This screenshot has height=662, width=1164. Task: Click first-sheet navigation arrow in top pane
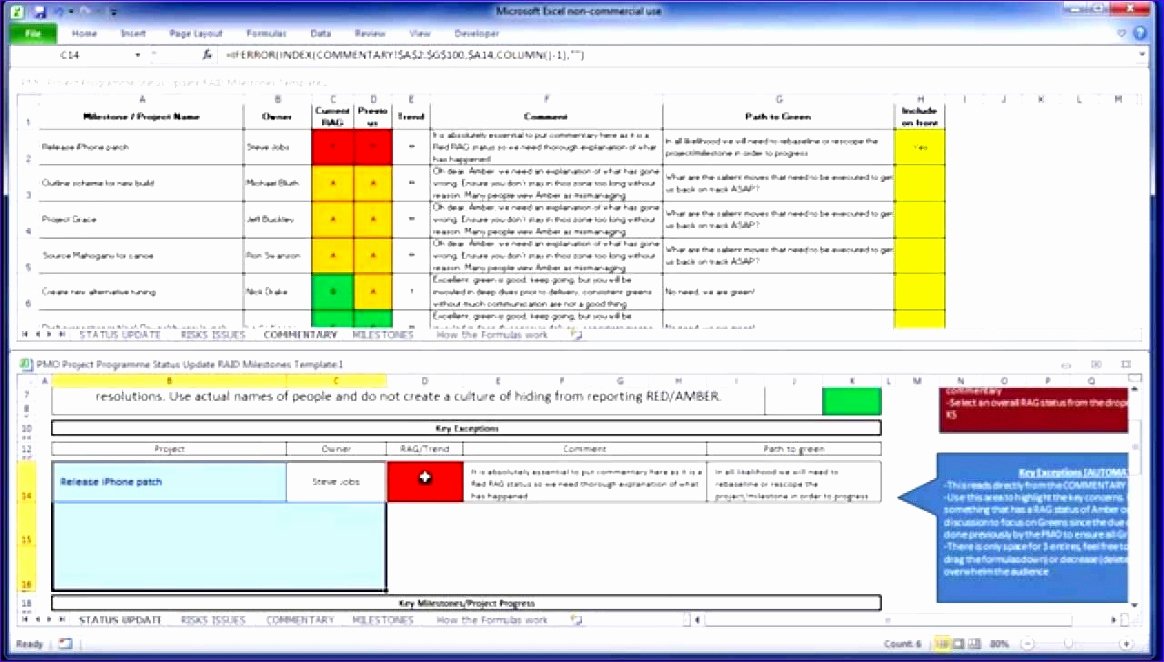(x=26, y=335)
